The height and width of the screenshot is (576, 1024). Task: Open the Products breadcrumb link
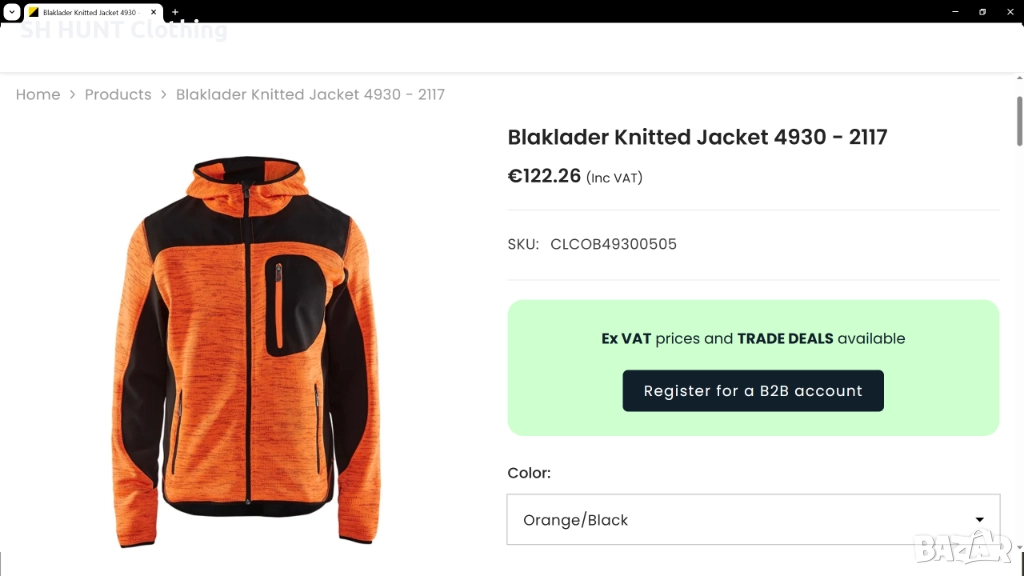pos(118,95)
